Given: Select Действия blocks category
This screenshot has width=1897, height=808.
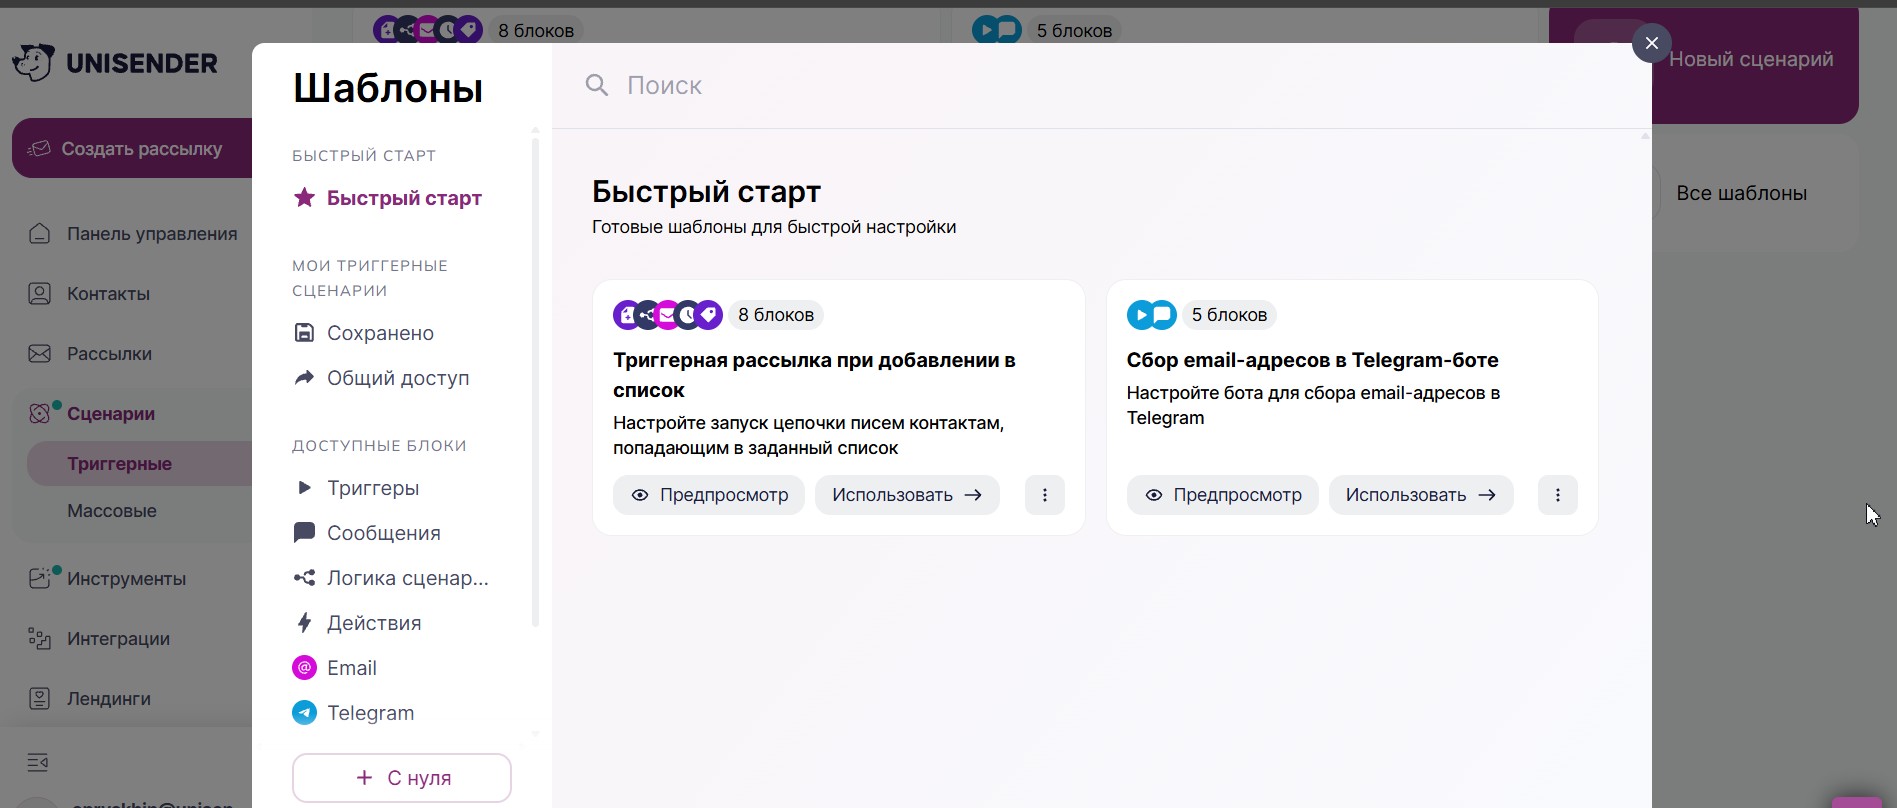Looking at the screenshot, I should [357, 623].
